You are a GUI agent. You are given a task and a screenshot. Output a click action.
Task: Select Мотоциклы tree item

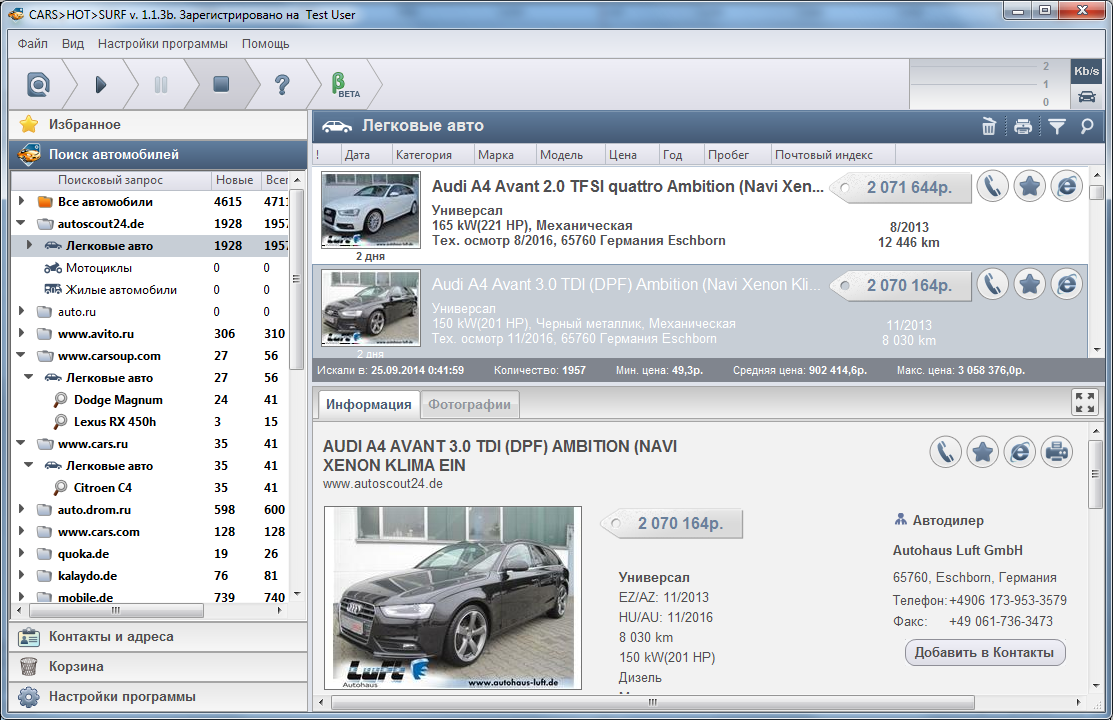(x=98, y=268)
